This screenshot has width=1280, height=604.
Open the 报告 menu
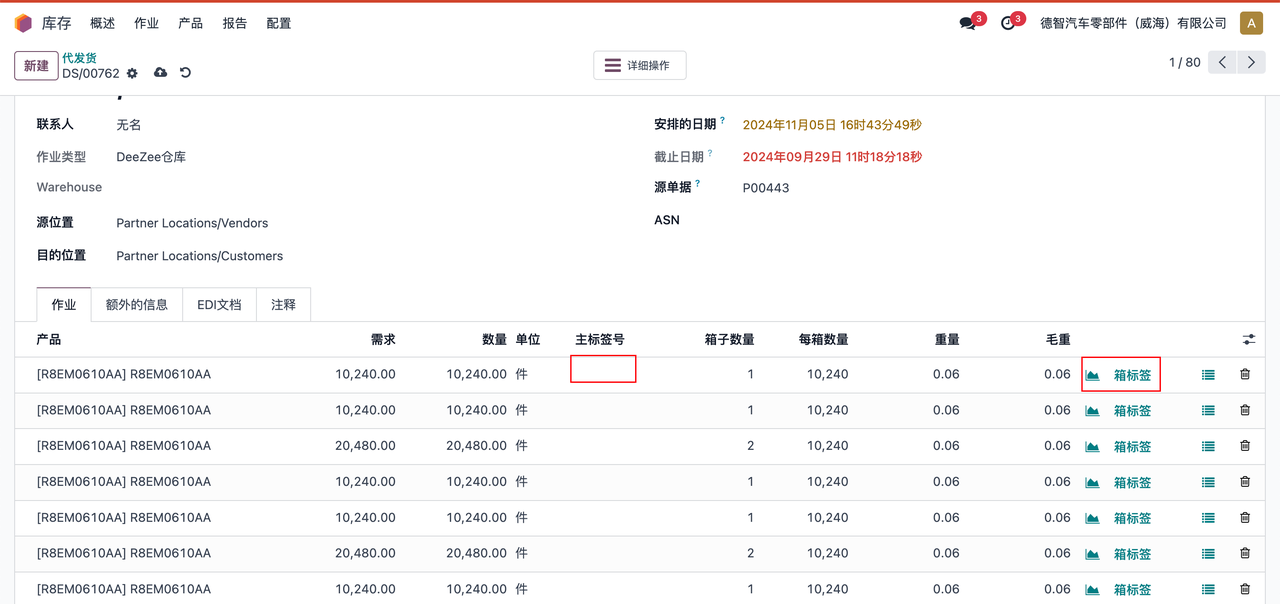235,23
